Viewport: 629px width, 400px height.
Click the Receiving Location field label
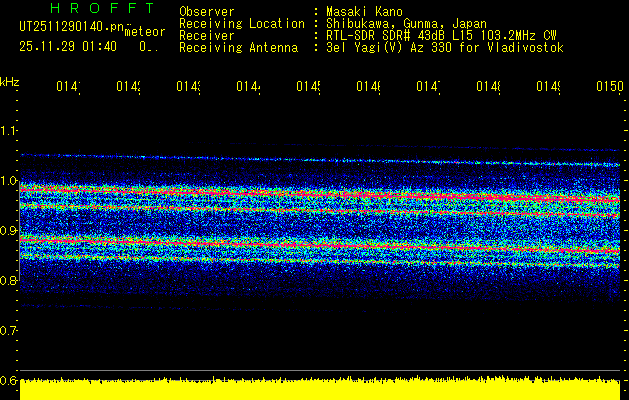241,23
